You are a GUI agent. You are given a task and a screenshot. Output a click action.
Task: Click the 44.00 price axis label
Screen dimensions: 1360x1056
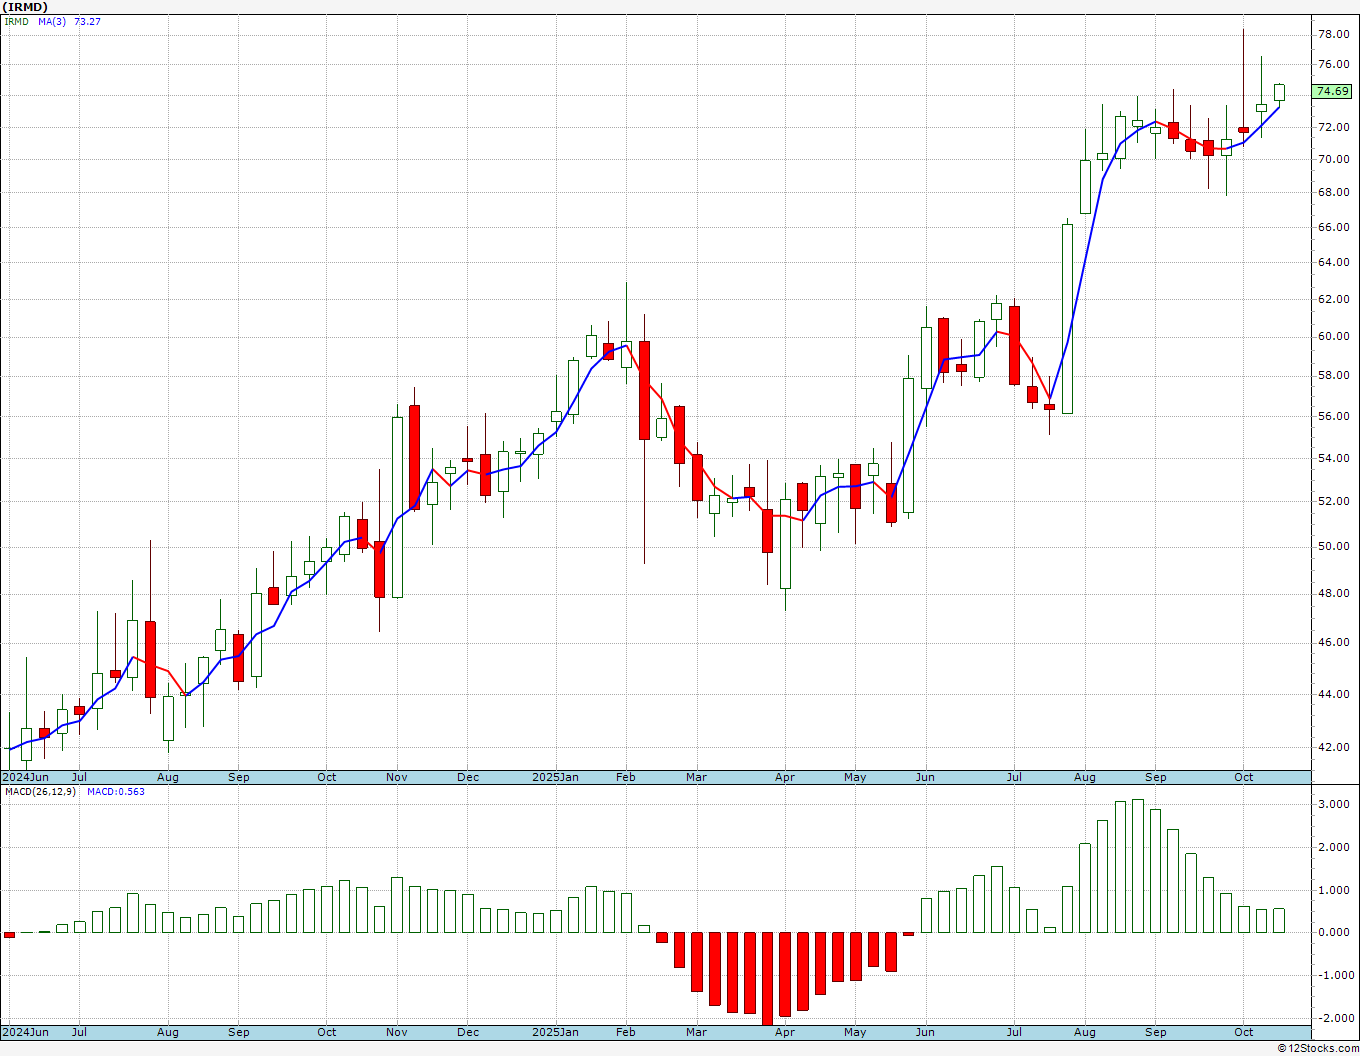pos(1333,694)
